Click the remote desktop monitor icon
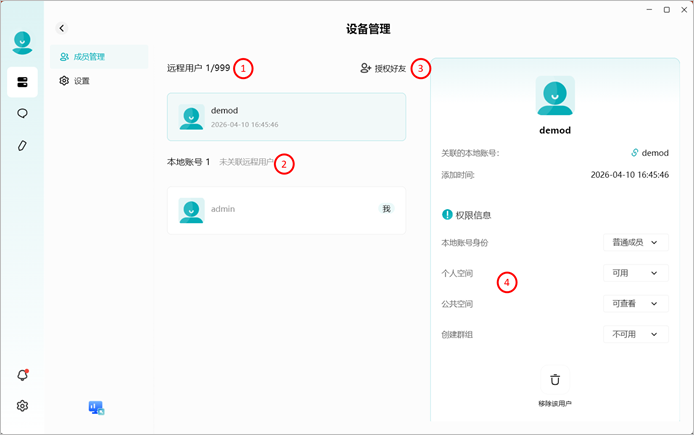Viewport: 694px width, 435px height. [x=96, y=408]
